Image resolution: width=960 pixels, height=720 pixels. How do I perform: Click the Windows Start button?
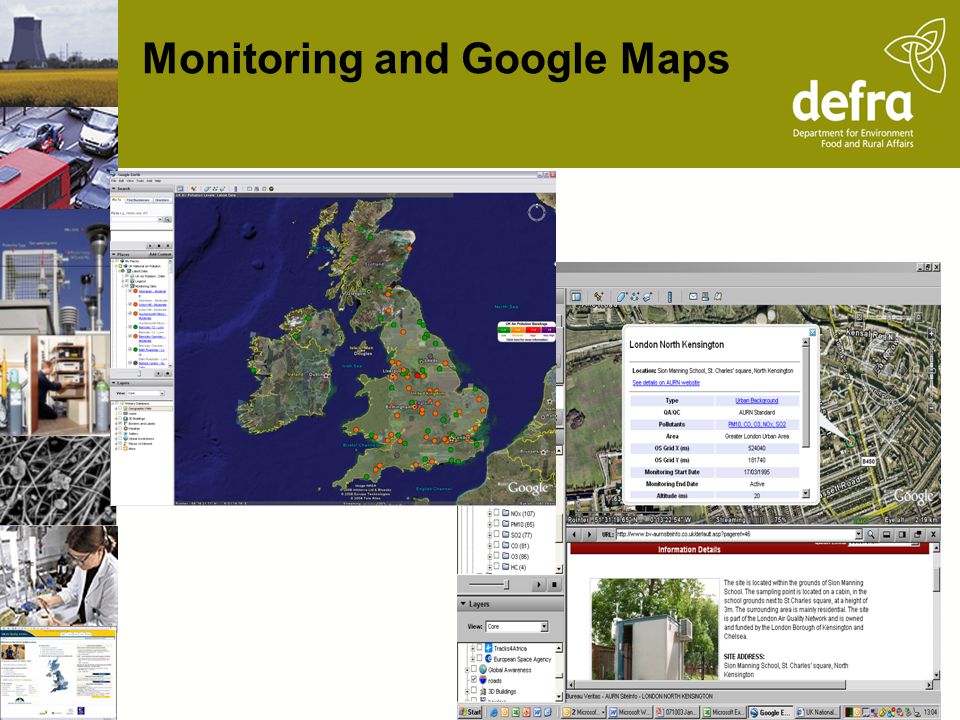pos(471,713)
